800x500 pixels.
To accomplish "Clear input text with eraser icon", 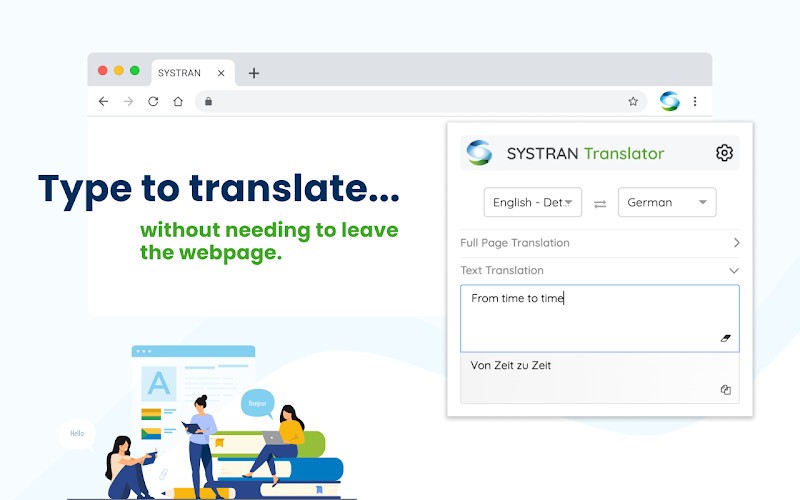I will (726, 338).
